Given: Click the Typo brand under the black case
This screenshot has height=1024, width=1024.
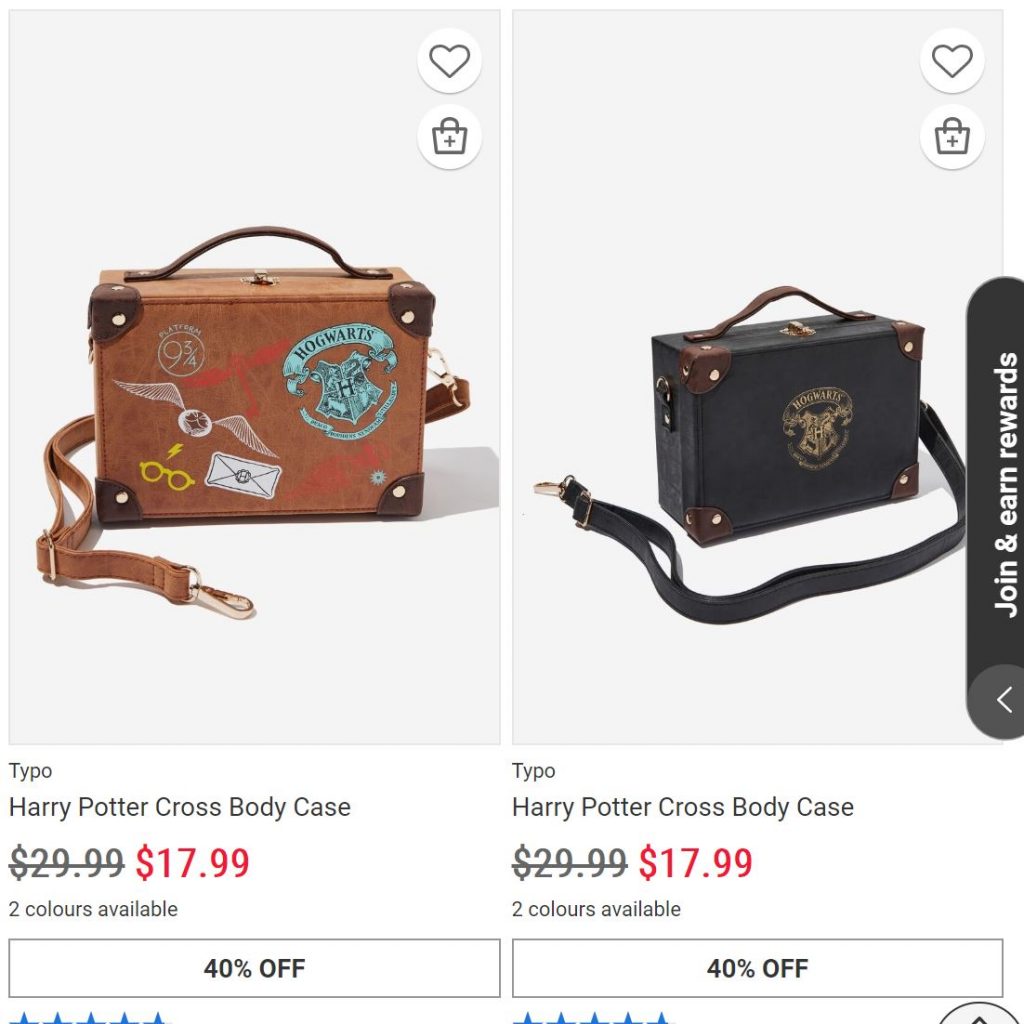Looking at the screenshot, I should click(x=534, y=771).
